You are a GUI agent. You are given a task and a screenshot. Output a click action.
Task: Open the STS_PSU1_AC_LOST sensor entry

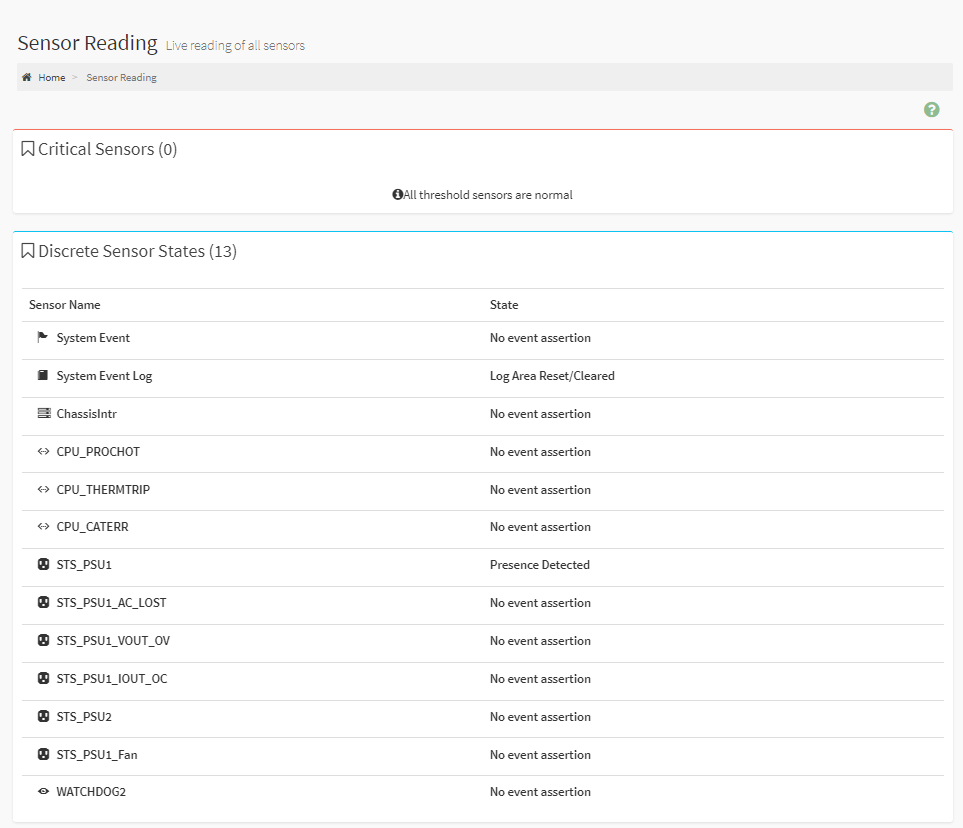pos(111,603)
